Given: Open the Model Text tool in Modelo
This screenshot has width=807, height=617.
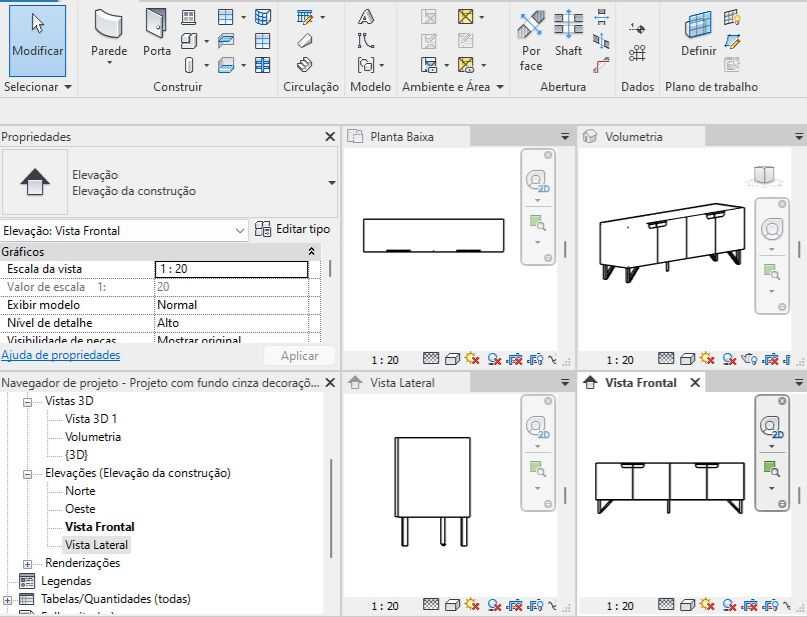Looking at the screenshot, I should click(x=365, y=17).
